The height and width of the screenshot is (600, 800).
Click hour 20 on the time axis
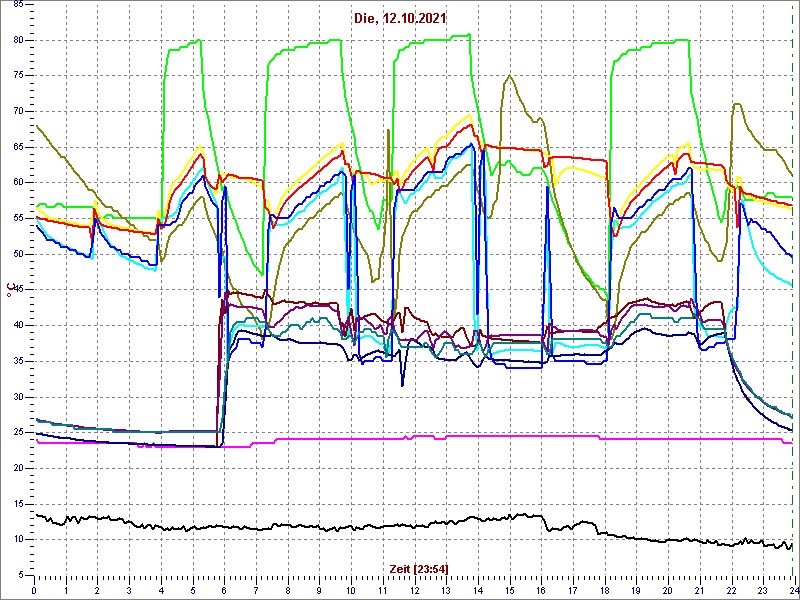[x=668, y=590]
